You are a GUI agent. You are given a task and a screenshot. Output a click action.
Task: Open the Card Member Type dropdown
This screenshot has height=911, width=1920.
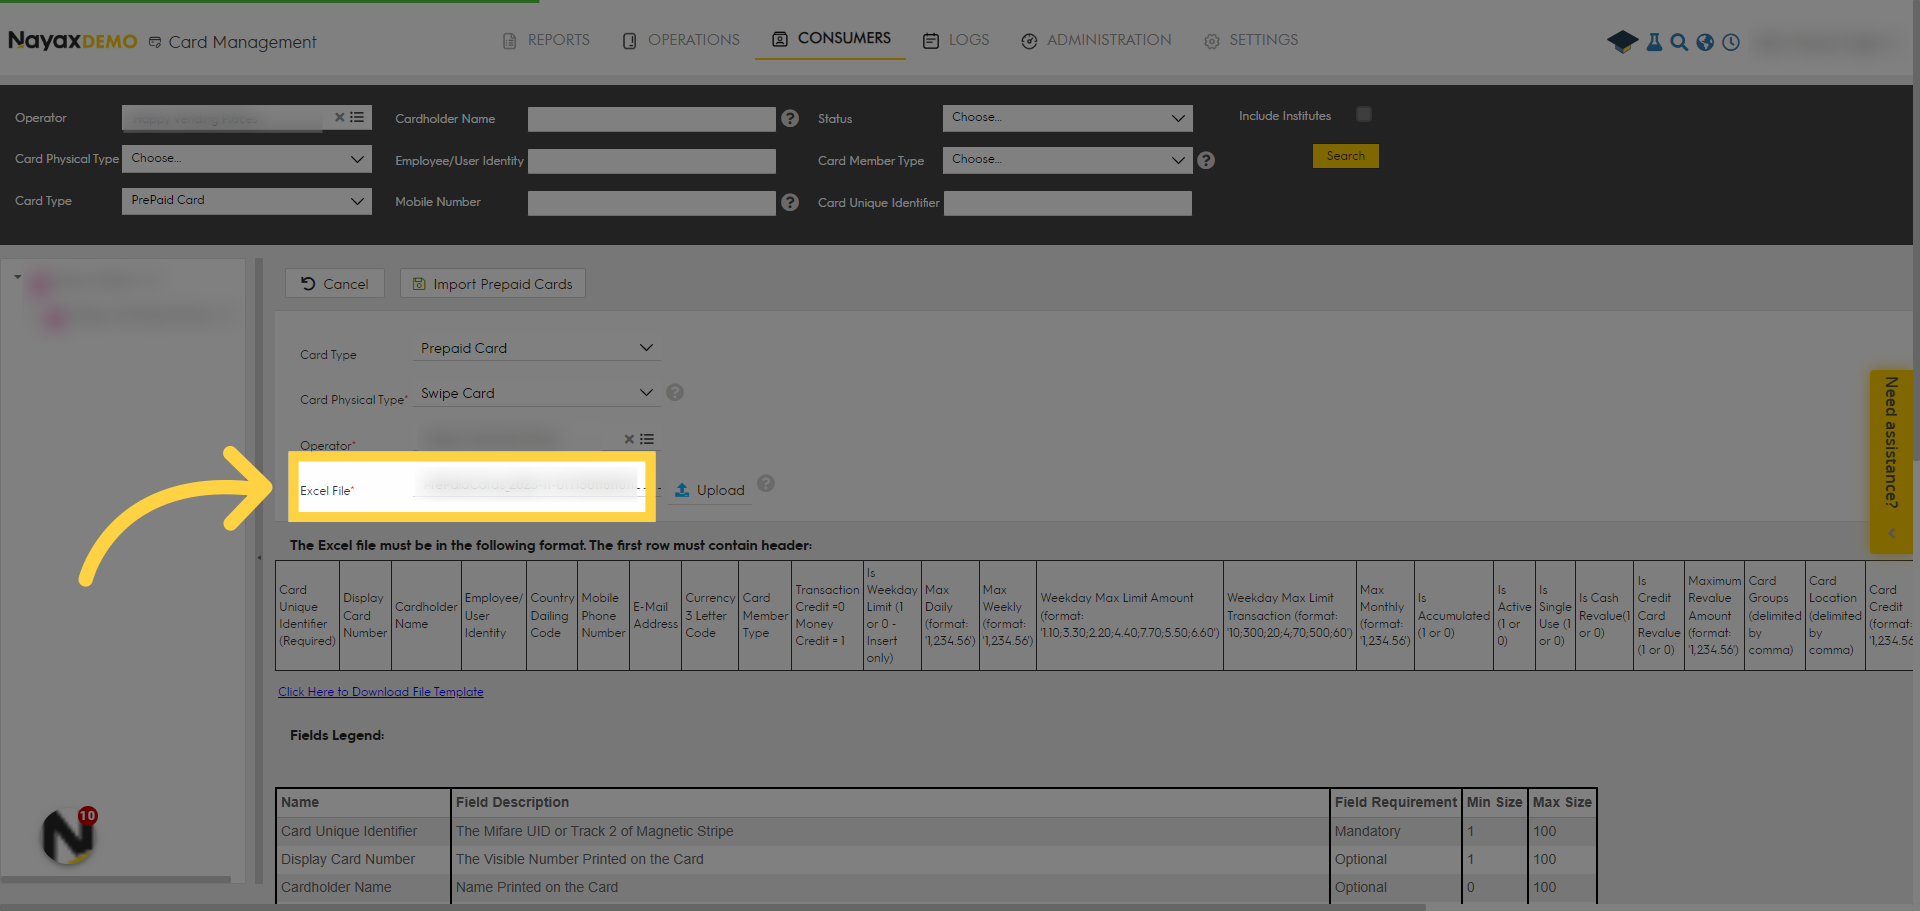tap(1067, 160)
